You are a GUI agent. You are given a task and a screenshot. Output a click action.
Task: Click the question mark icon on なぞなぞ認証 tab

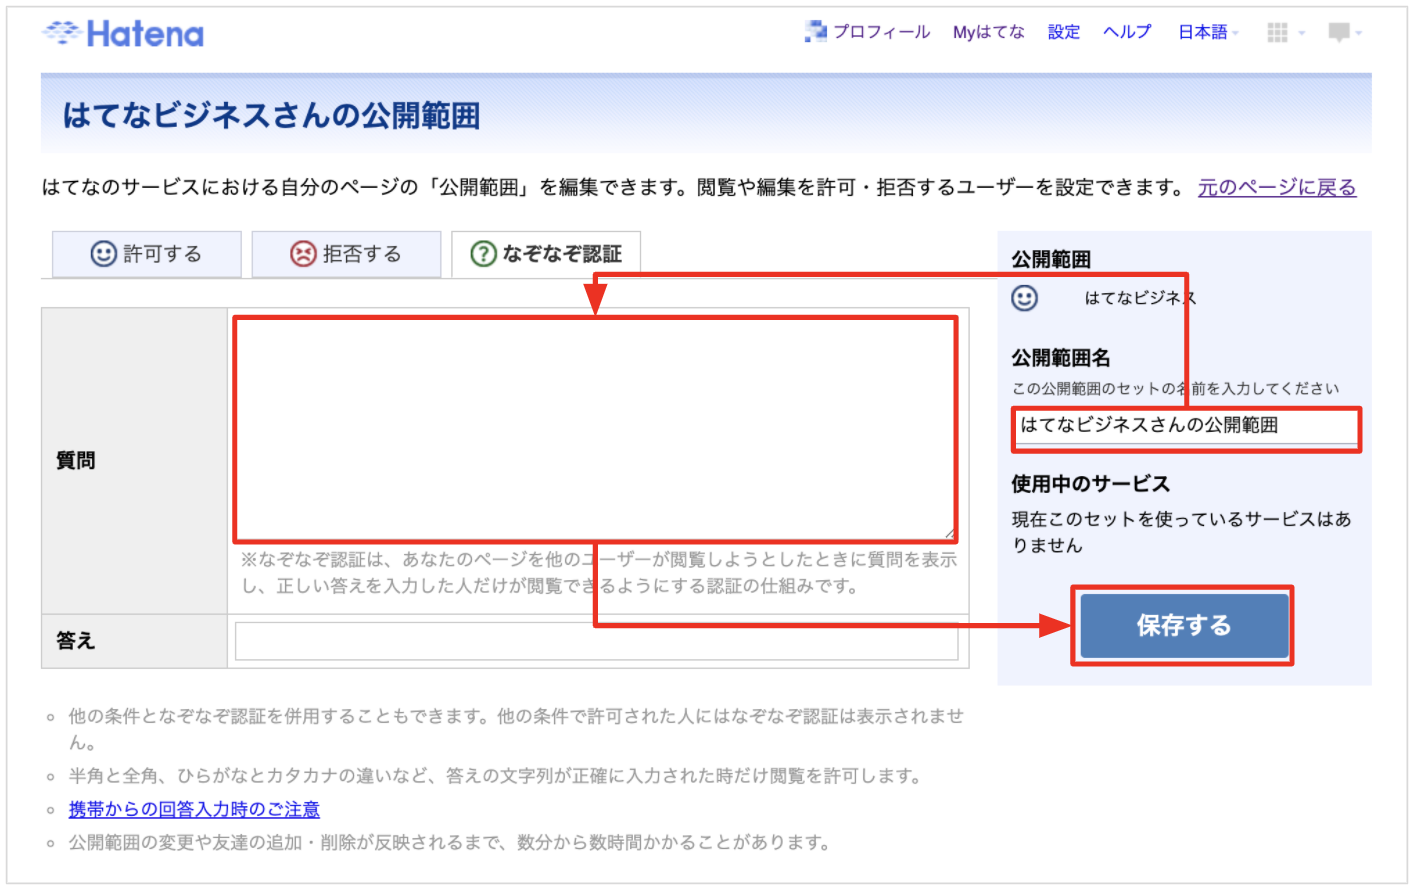click(483, 254)
